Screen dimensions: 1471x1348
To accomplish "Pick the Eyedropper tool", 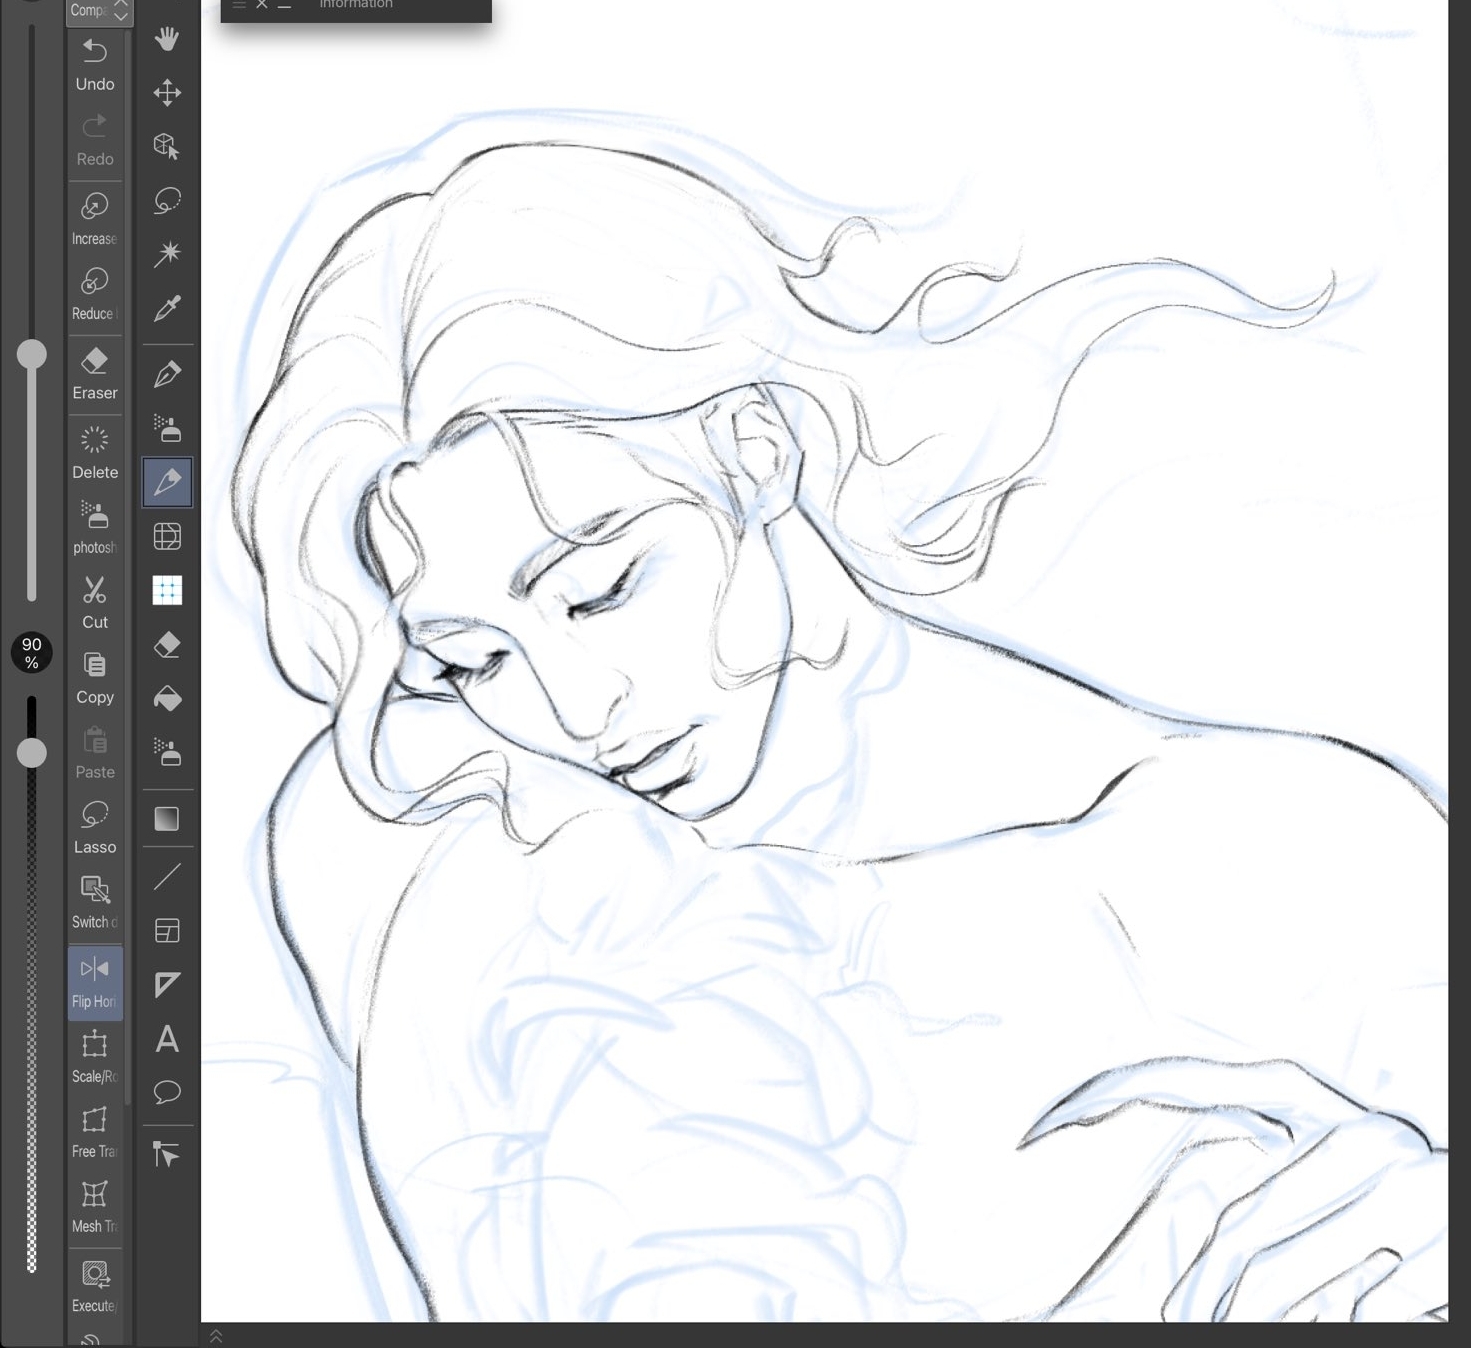I will point(167,308).
